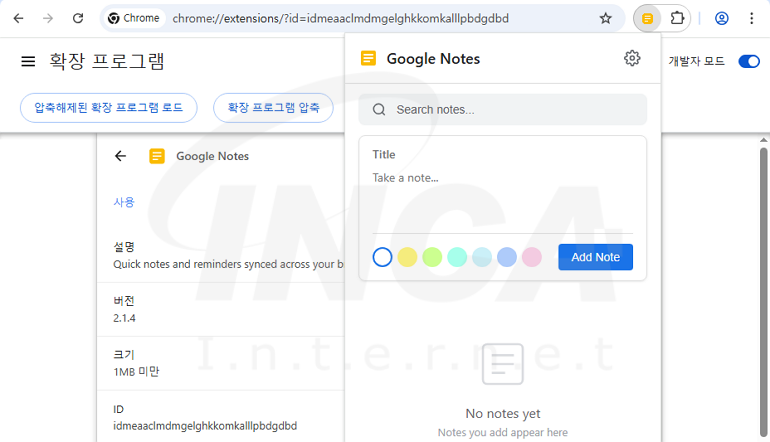Select the light cyan note color swatch

(482, 257)
